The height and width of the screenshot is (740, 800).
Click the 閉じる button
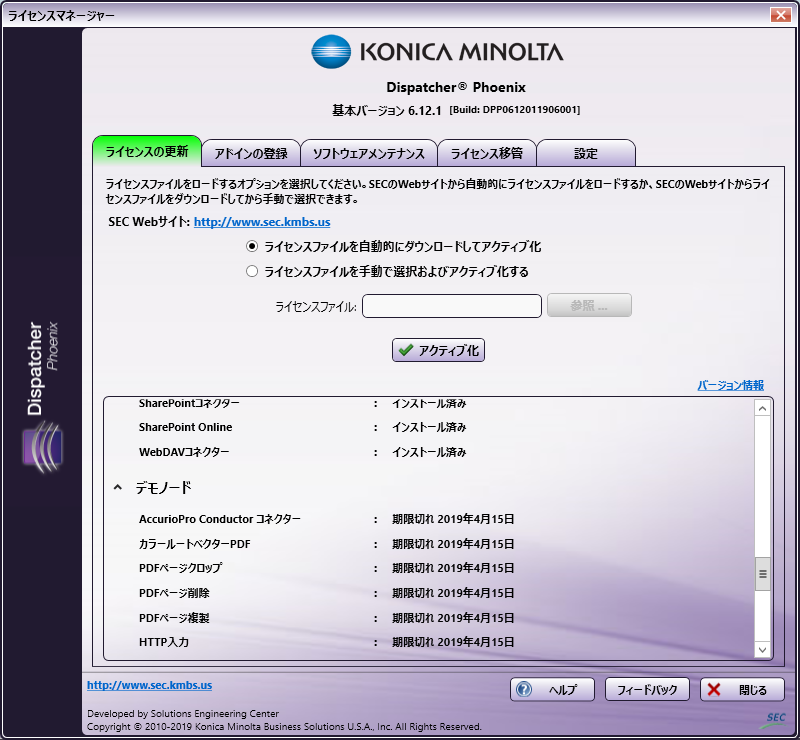(x=742, y=689)
